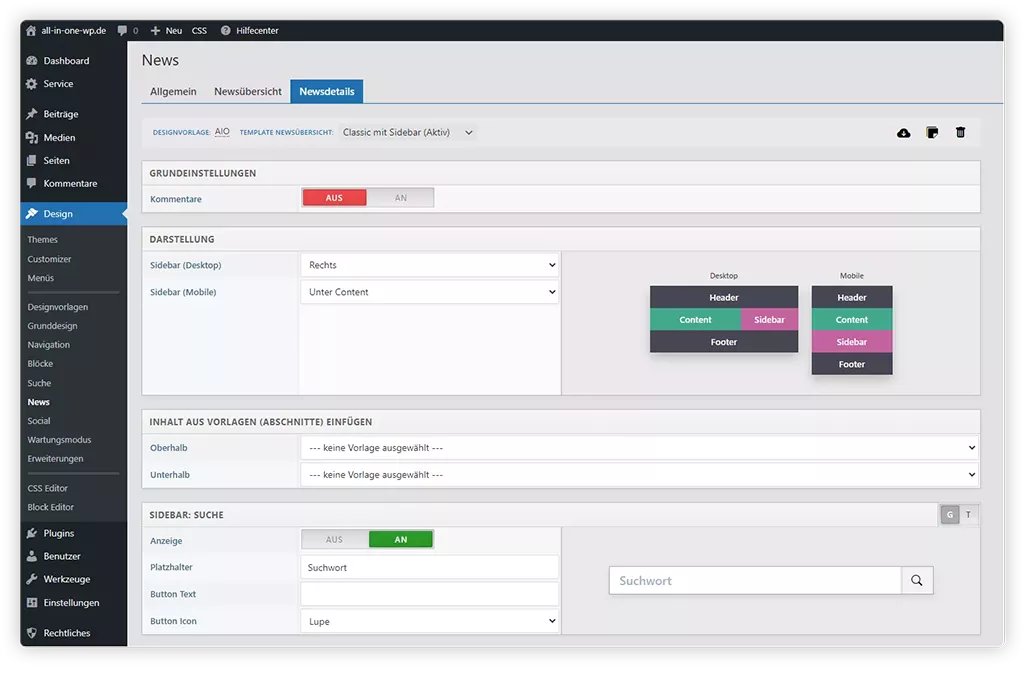Screen dimensions: 1024x674
Task: Open the Sidebar (Desktop) dropdown
Action: point(429,265)
